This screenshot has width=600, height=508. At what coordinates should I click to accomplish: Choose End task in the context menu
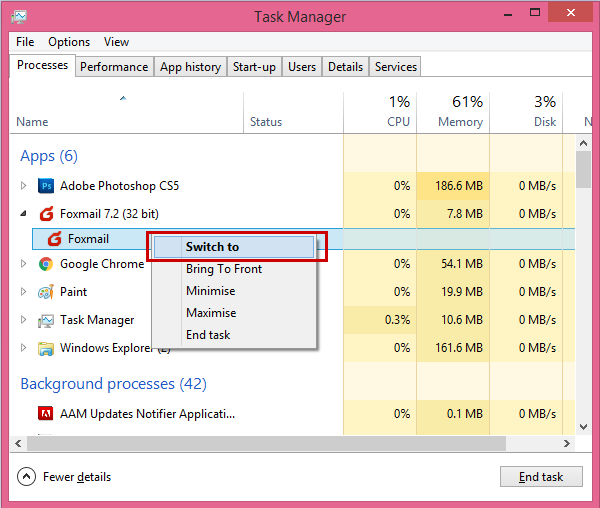[x=234, y=335]
